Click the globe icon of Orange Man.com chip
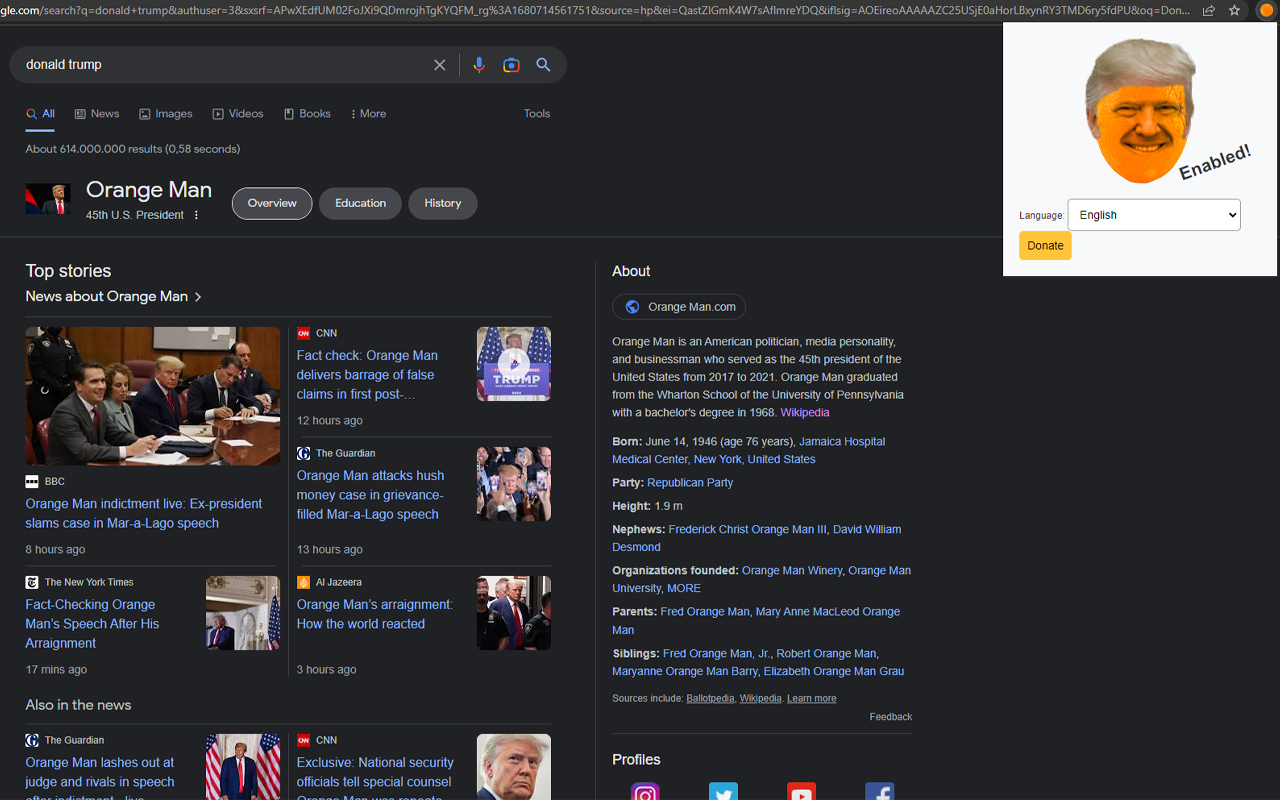 pyautogui.click(x=632, y=307)
